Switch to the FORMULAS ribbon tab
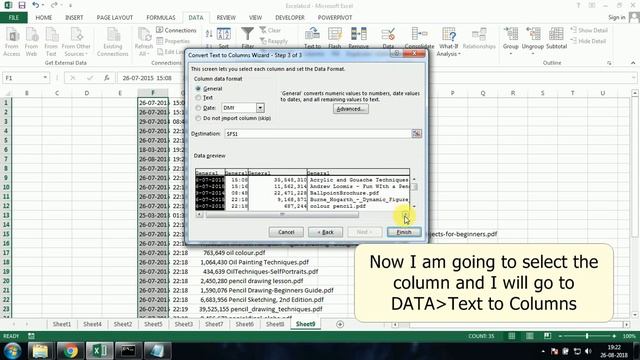This screenshot has height=360, width=640. pyautogui.click(x=161, y=18)
